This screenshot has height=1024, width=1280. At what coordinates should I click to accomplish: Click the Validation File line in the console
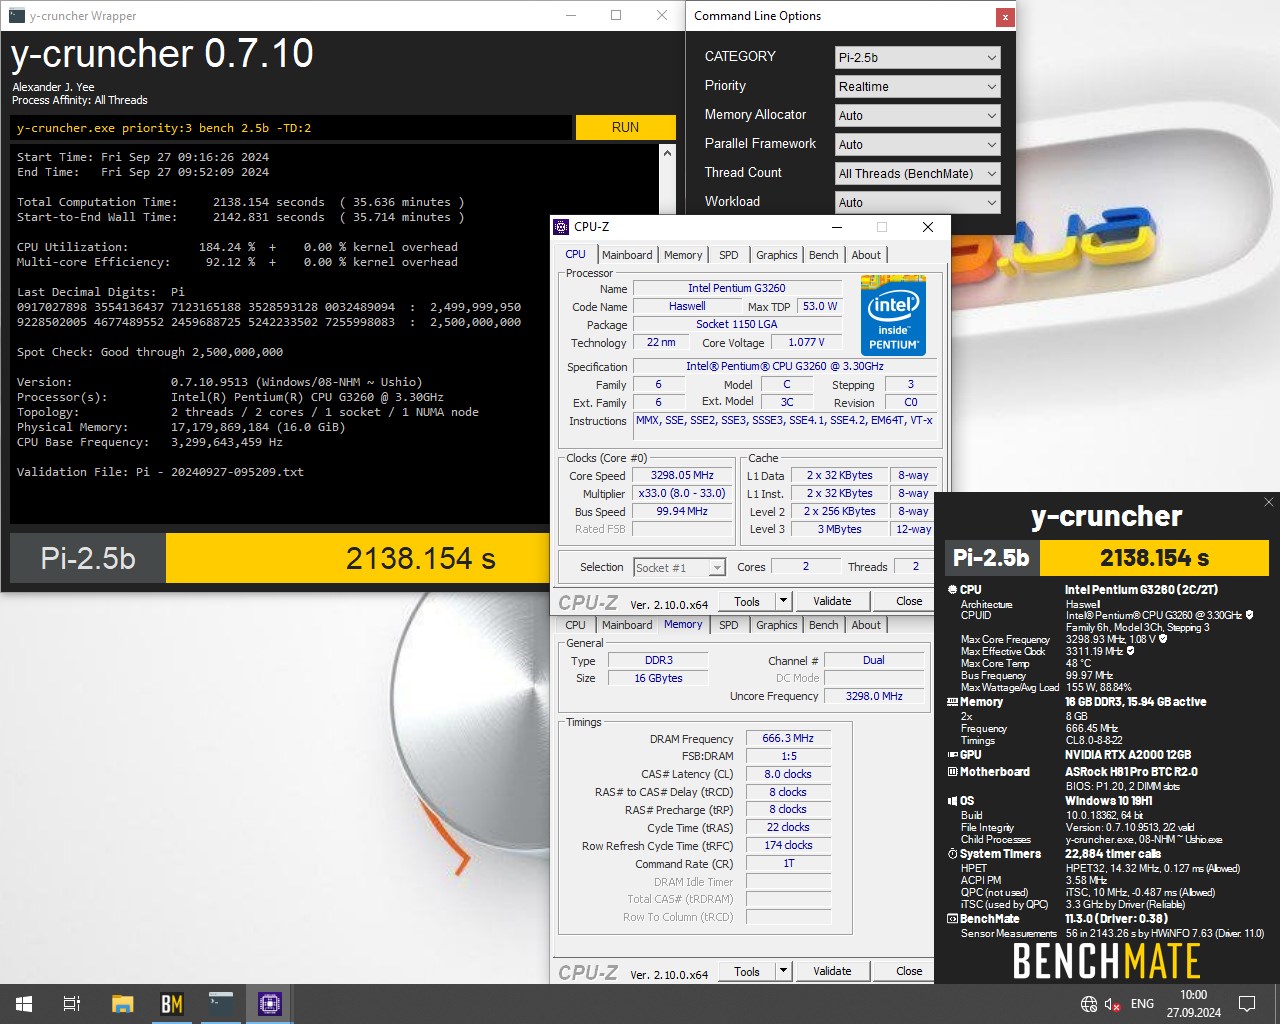160,472
